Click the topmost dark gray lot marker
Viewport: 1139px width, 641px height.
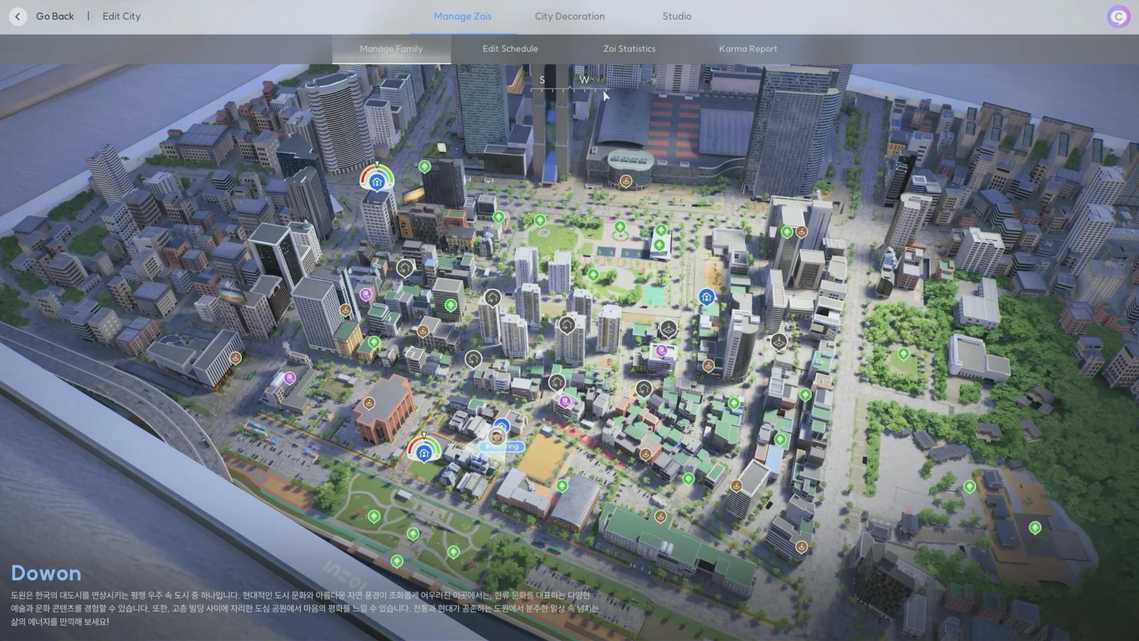tap(405, 268)
